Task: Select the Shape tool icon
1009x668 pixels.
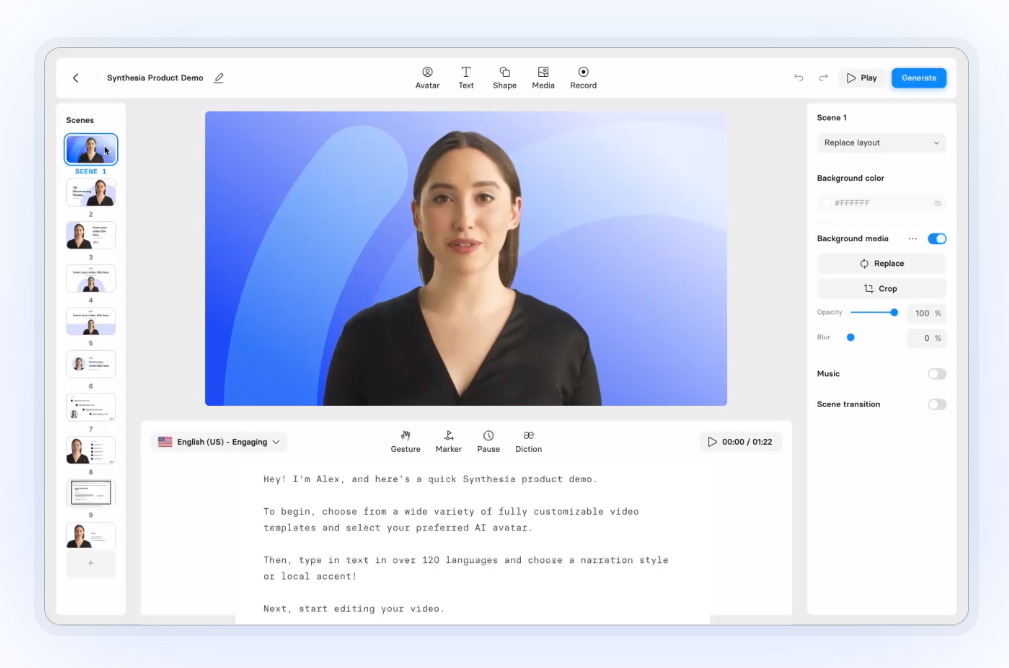Action: (x=504, y=78)
